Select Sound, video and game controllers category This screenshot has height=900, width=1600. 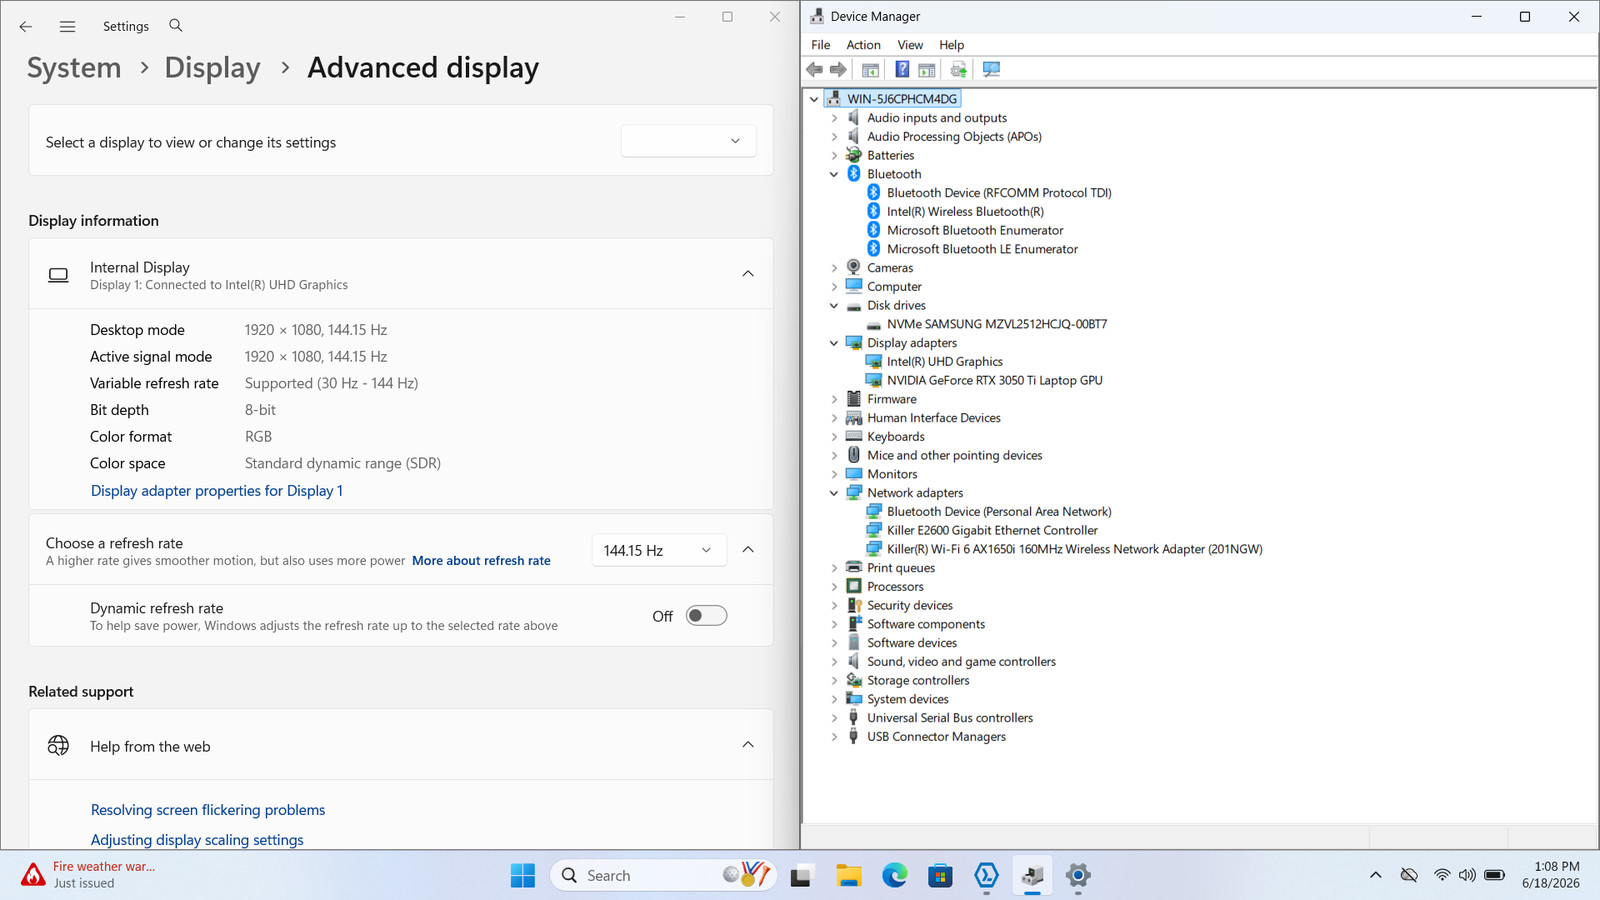coord(961,662)
